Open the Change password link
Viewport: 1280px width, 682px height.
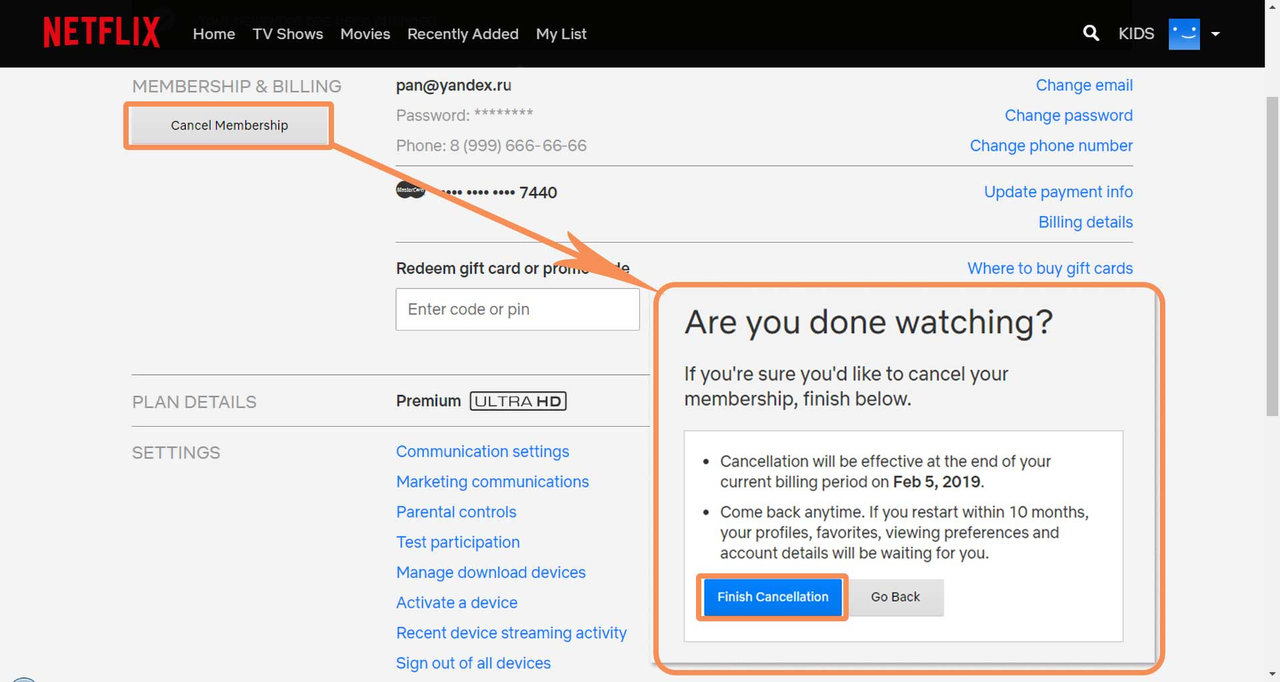(1068, 115)
